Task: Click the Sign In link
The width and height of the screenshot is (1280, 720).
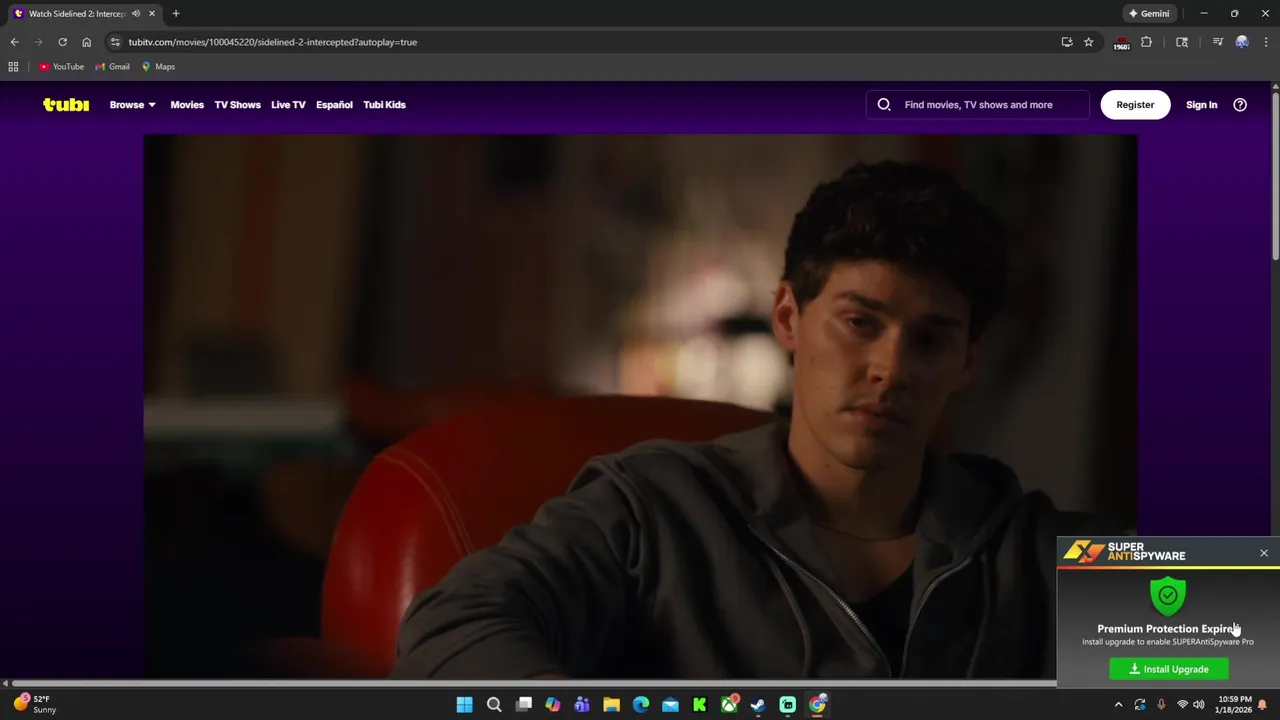Action: coord(1201,104)
